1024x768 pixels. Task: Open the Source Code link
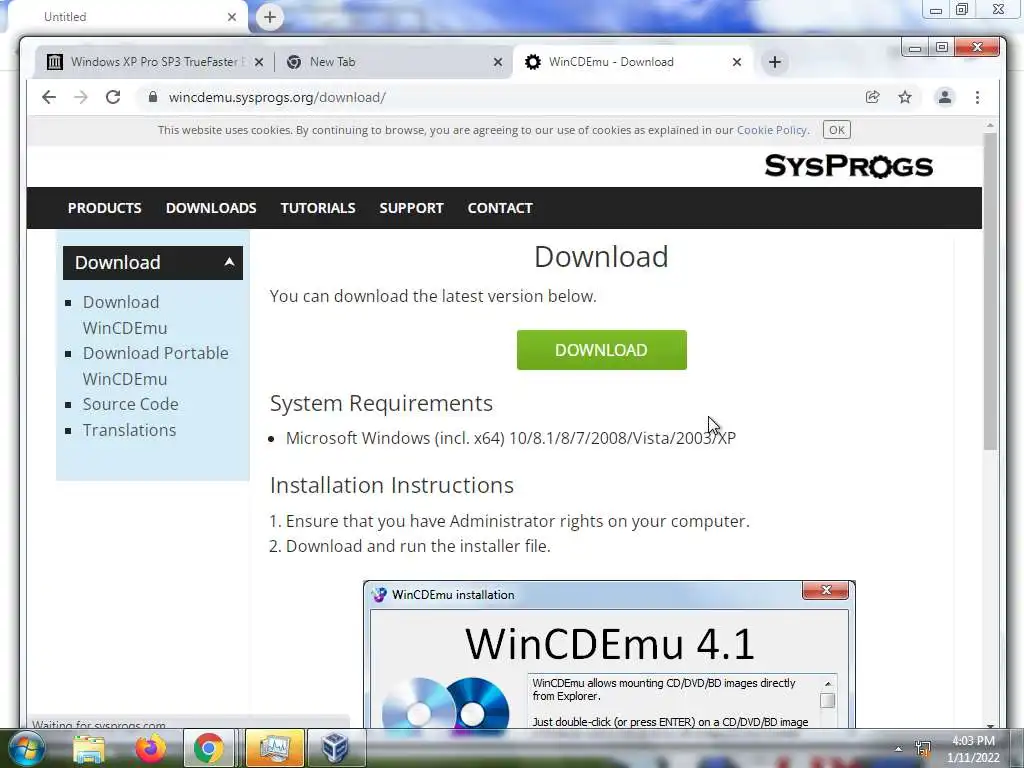point(131,404)
